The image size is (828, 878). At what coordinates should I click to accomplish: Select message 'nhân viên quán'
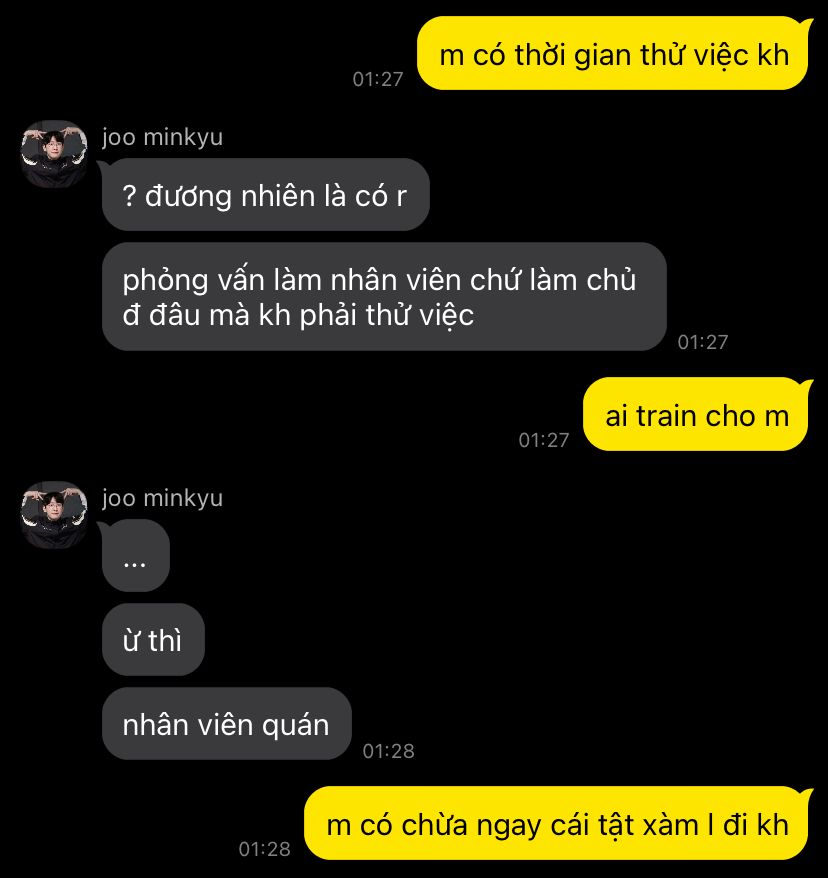tap(226, 723)
